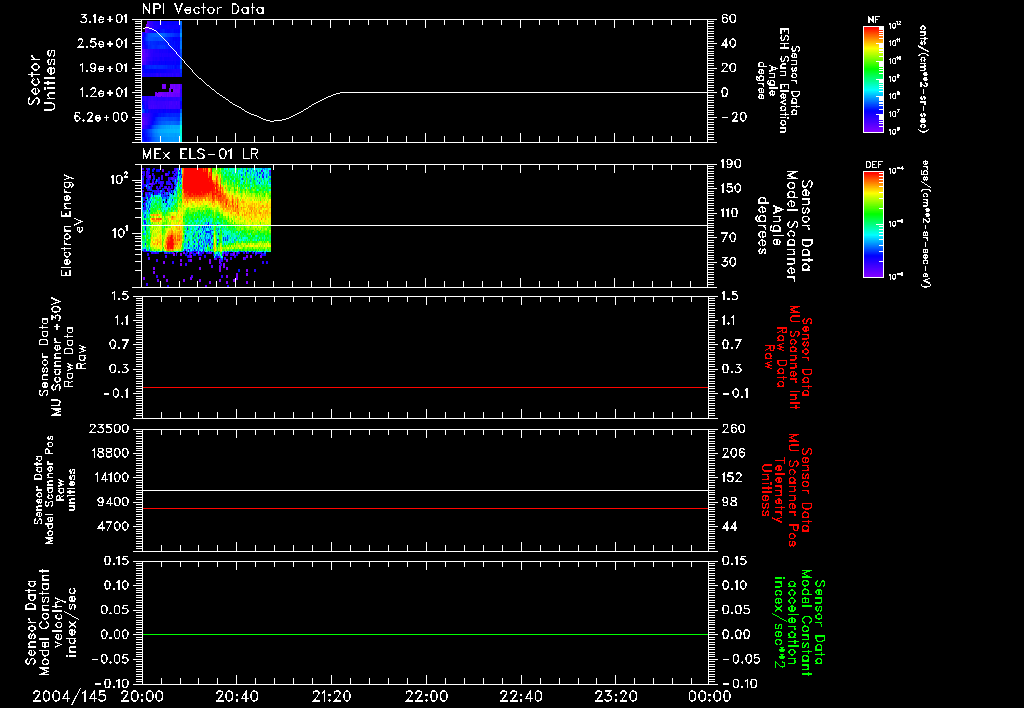1024x708 pixels.
Task: Select the red 'MU Scanner Pos Telemetry' label
Action: (x=786, y=490)
